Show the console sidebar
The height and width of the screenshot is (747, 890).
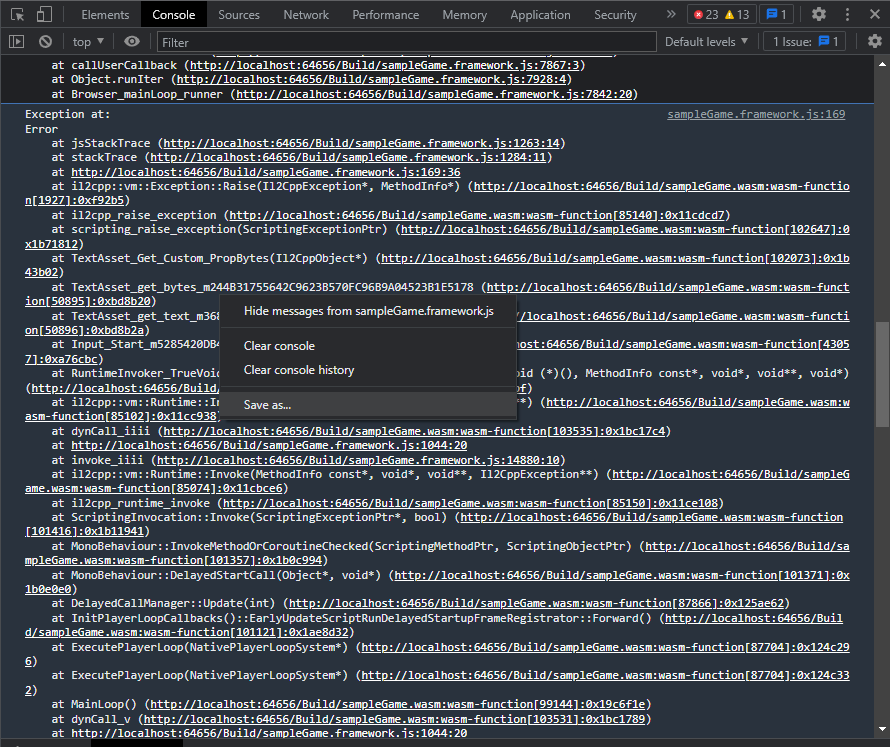click(x=16, y=42)
